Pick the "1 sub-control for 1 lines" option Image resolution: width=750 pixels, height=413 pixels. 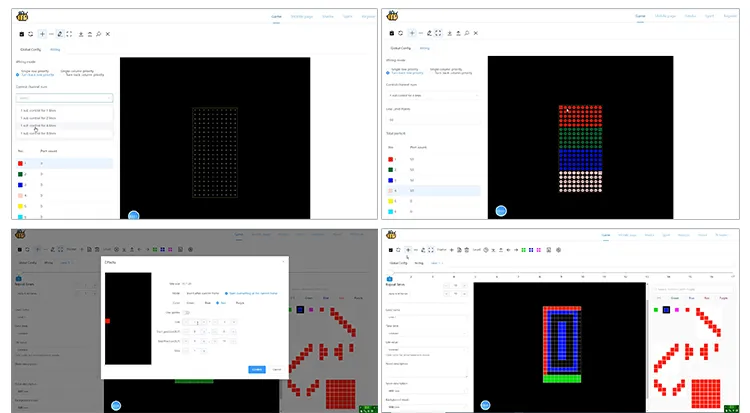(39, 109)
